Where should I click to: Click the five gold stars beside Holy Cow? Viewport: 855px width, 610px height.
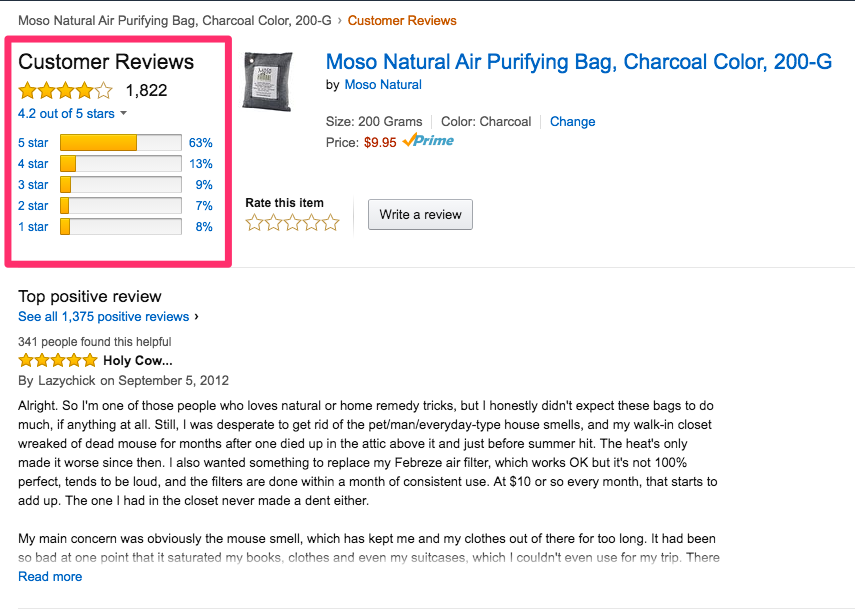coord(58,360)
